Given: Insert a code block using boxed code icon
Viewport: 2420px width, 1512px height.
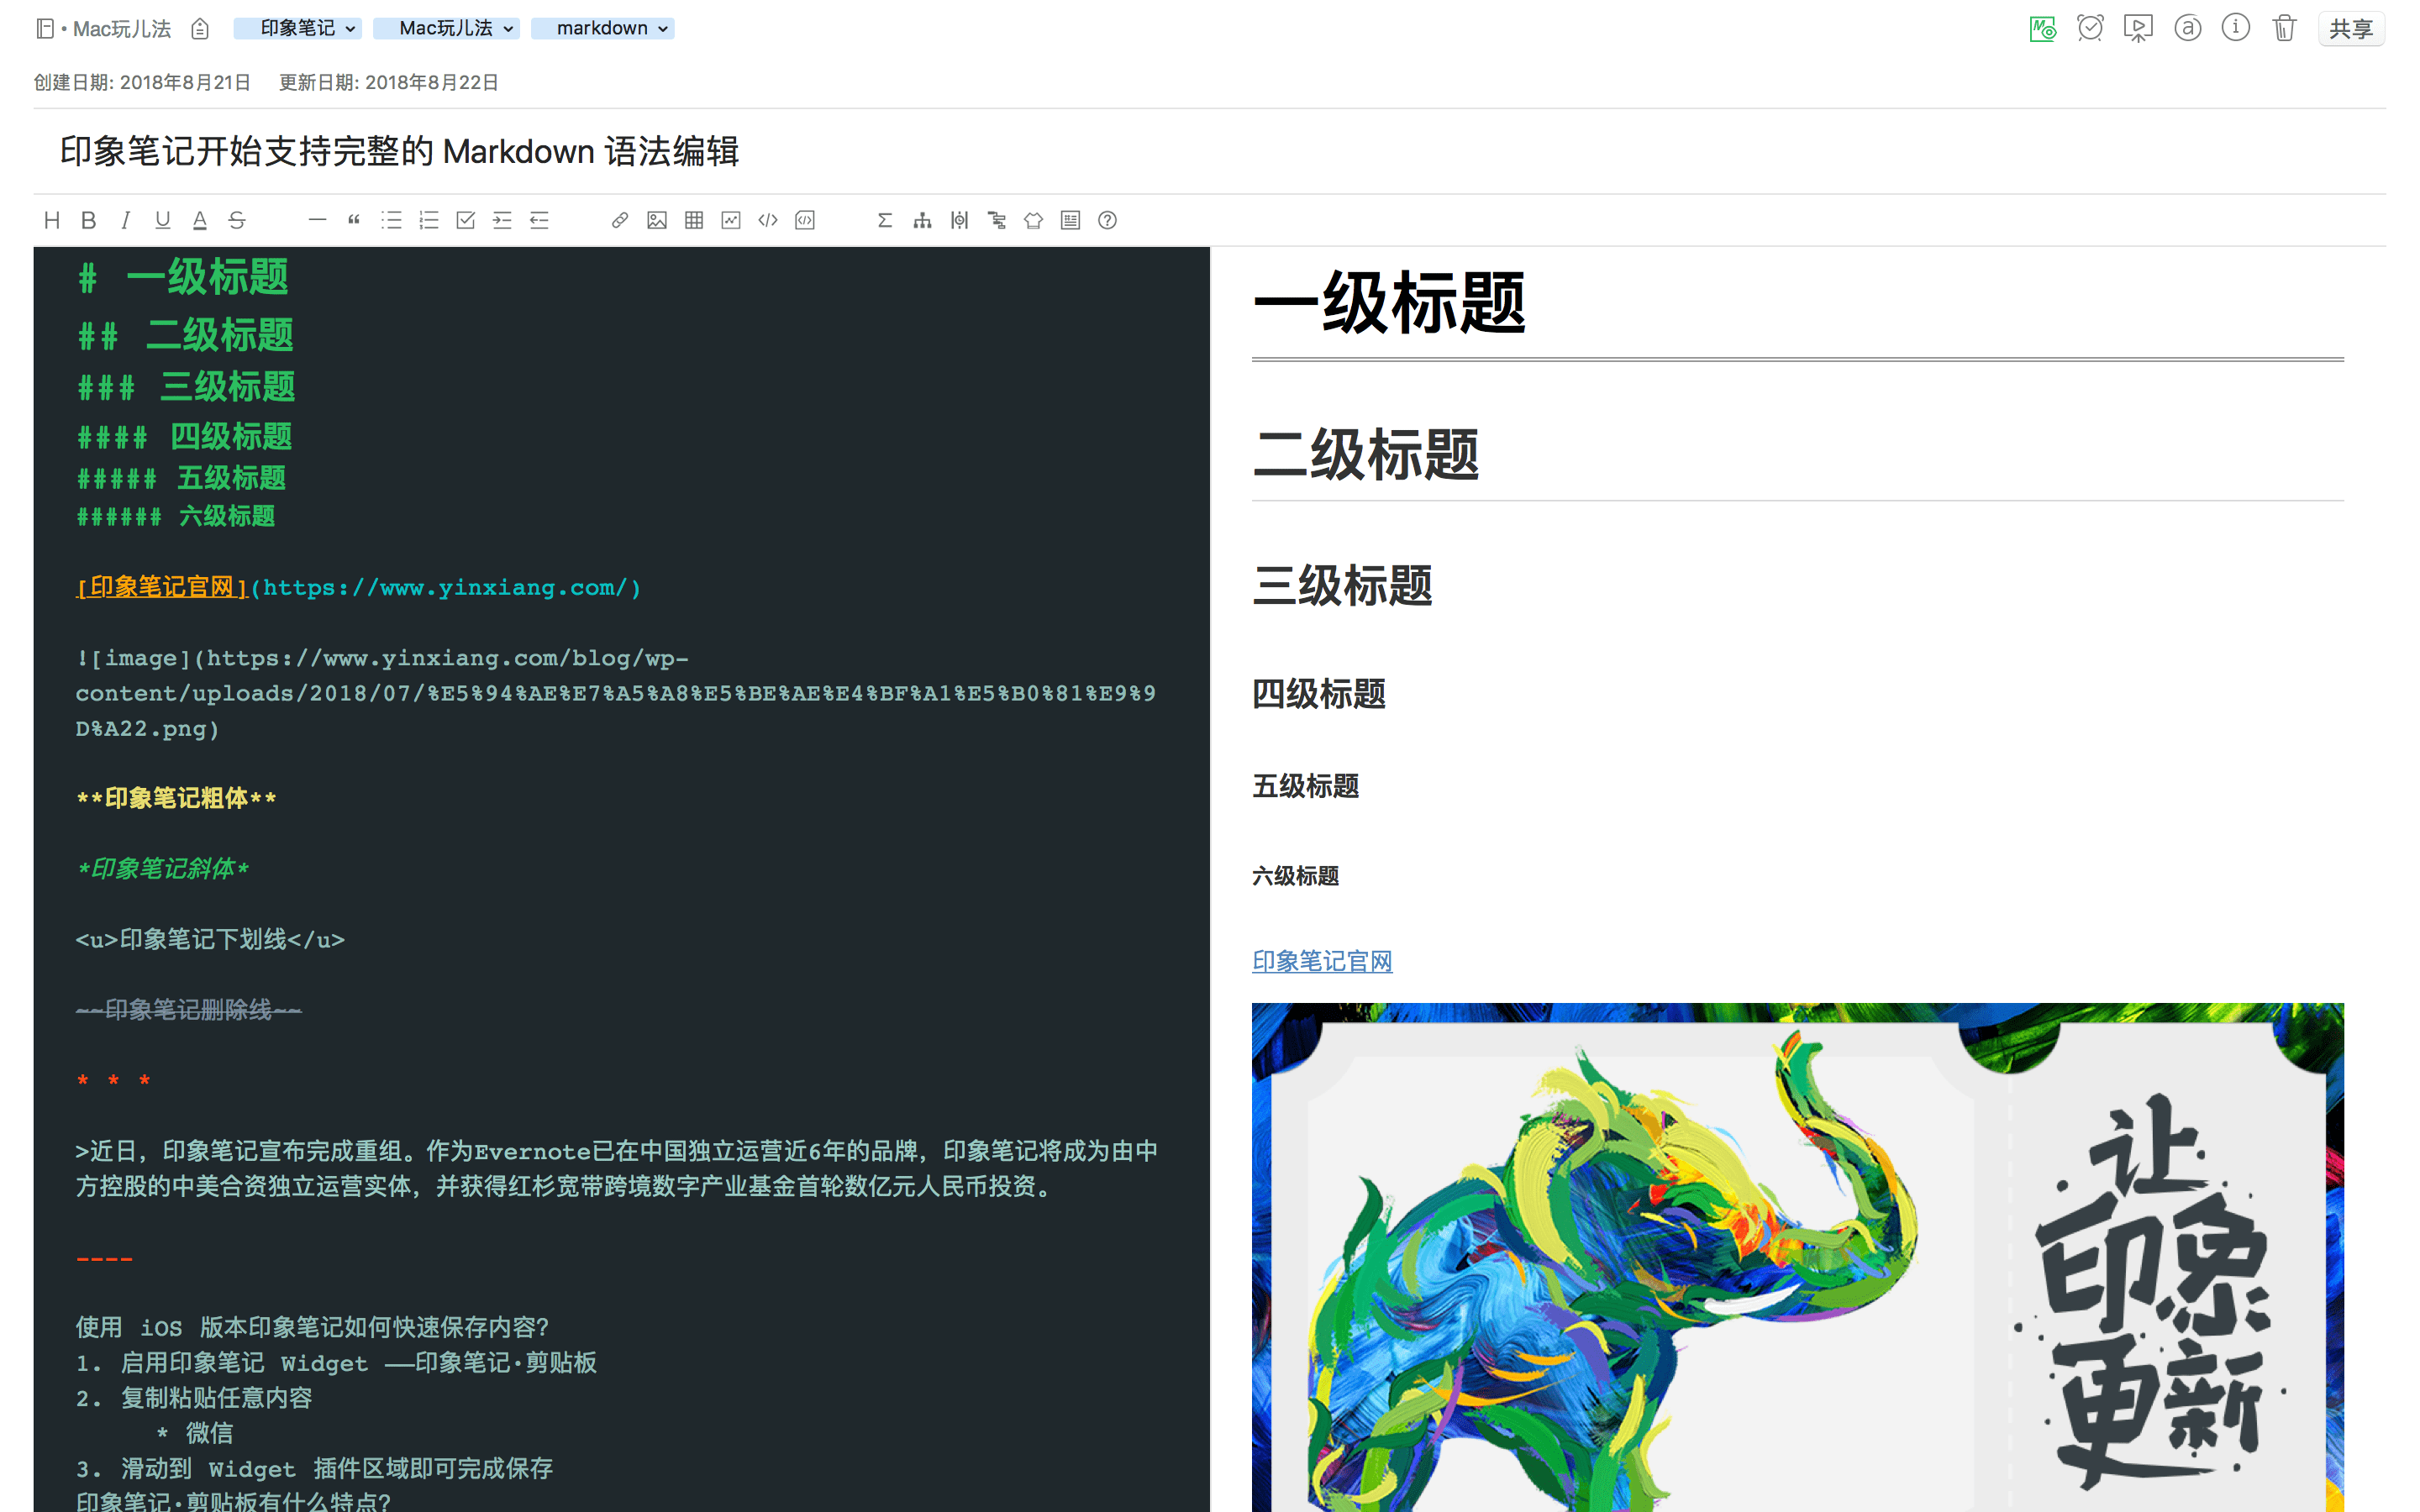Looking at the screenshot, I should pyautogui.click(x=805, y=220).
